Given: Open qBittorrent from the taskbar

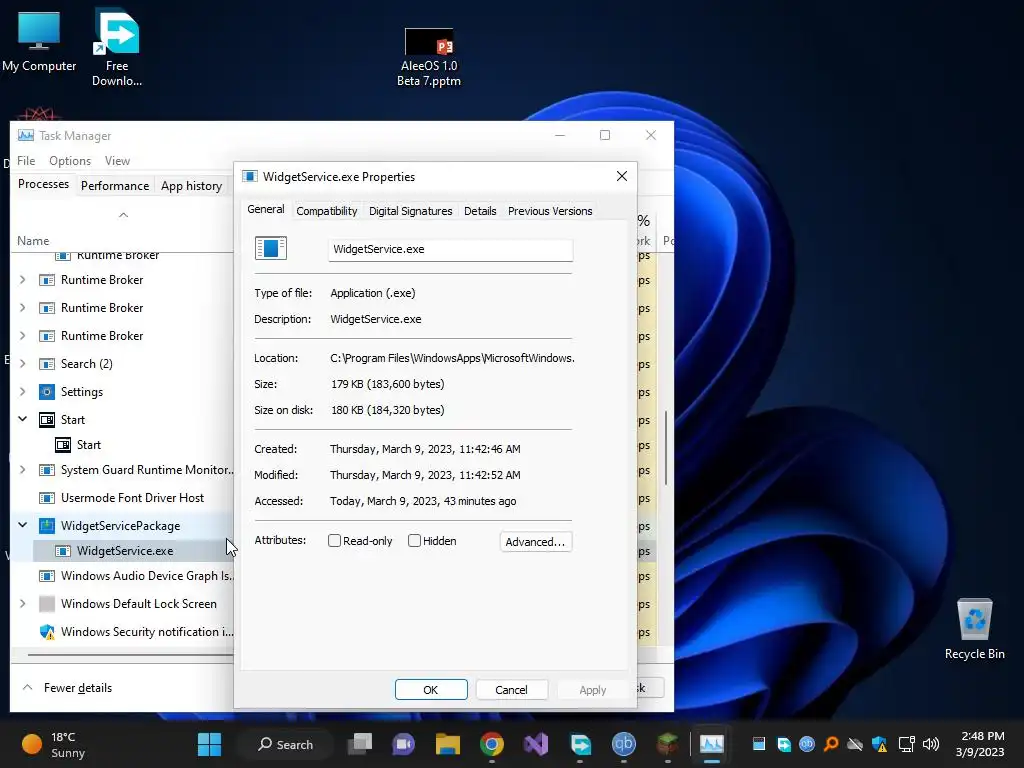Looking at the screenshot, I should pyautogui.click(x=624, y=744).
